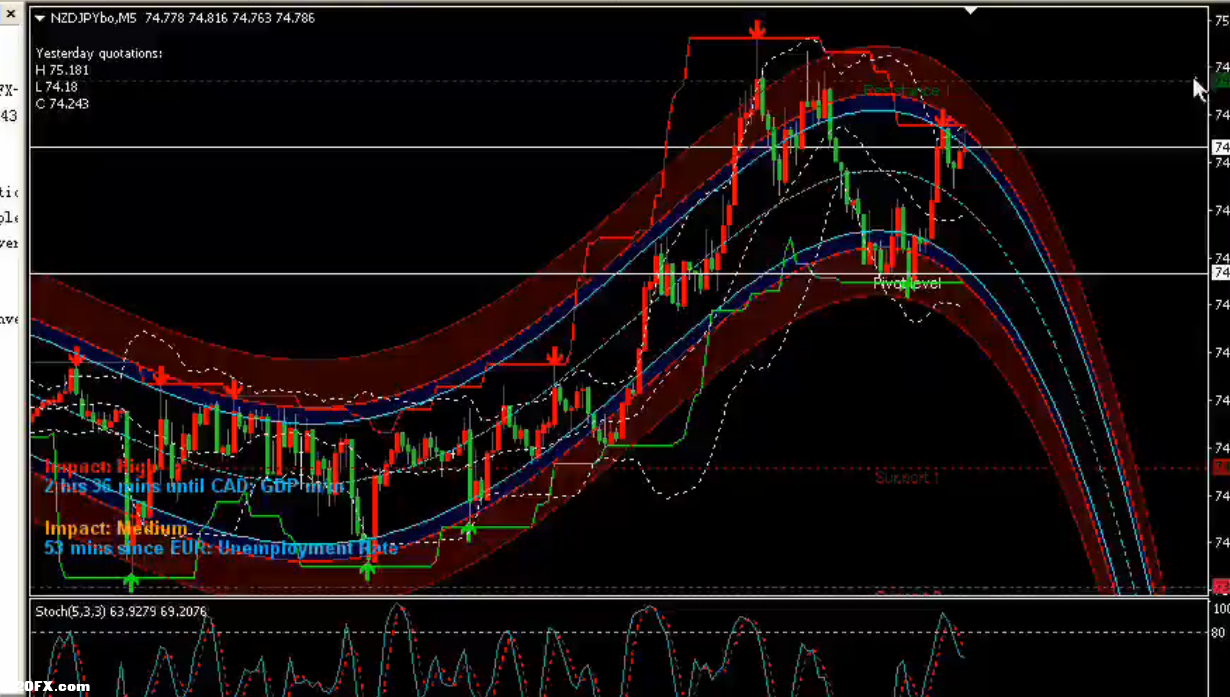Select the red sell arrow above the highest candle
This screenshot has width=1230, height=697.
coord(759,28)
